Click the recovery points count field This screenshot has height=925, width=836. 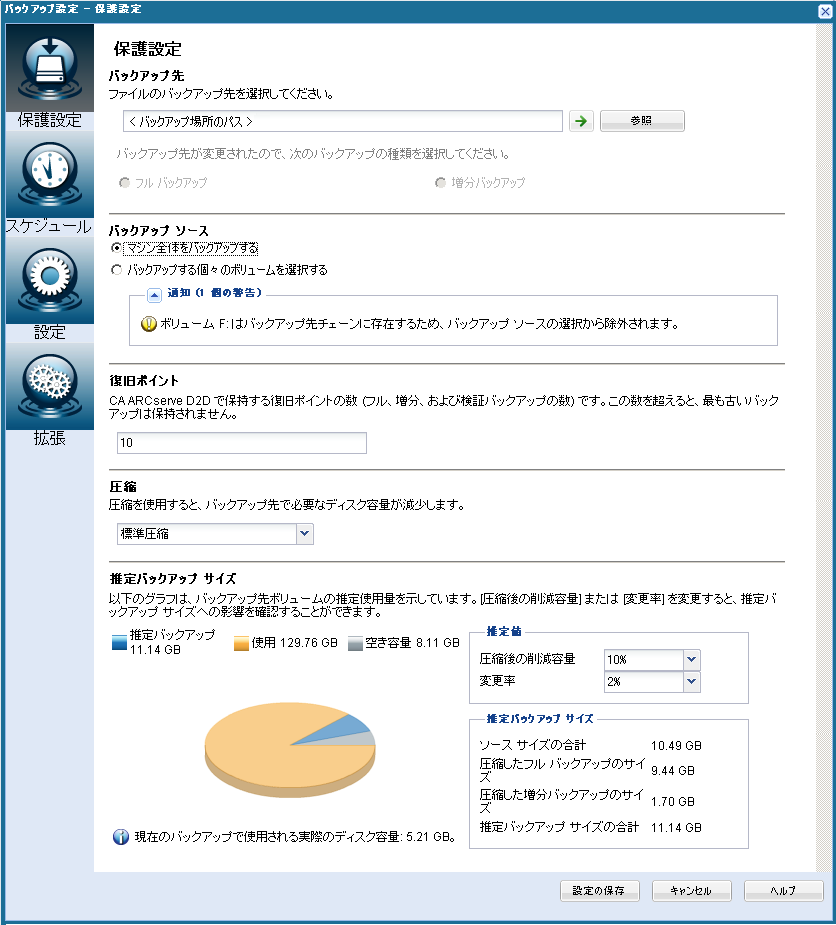242,443
